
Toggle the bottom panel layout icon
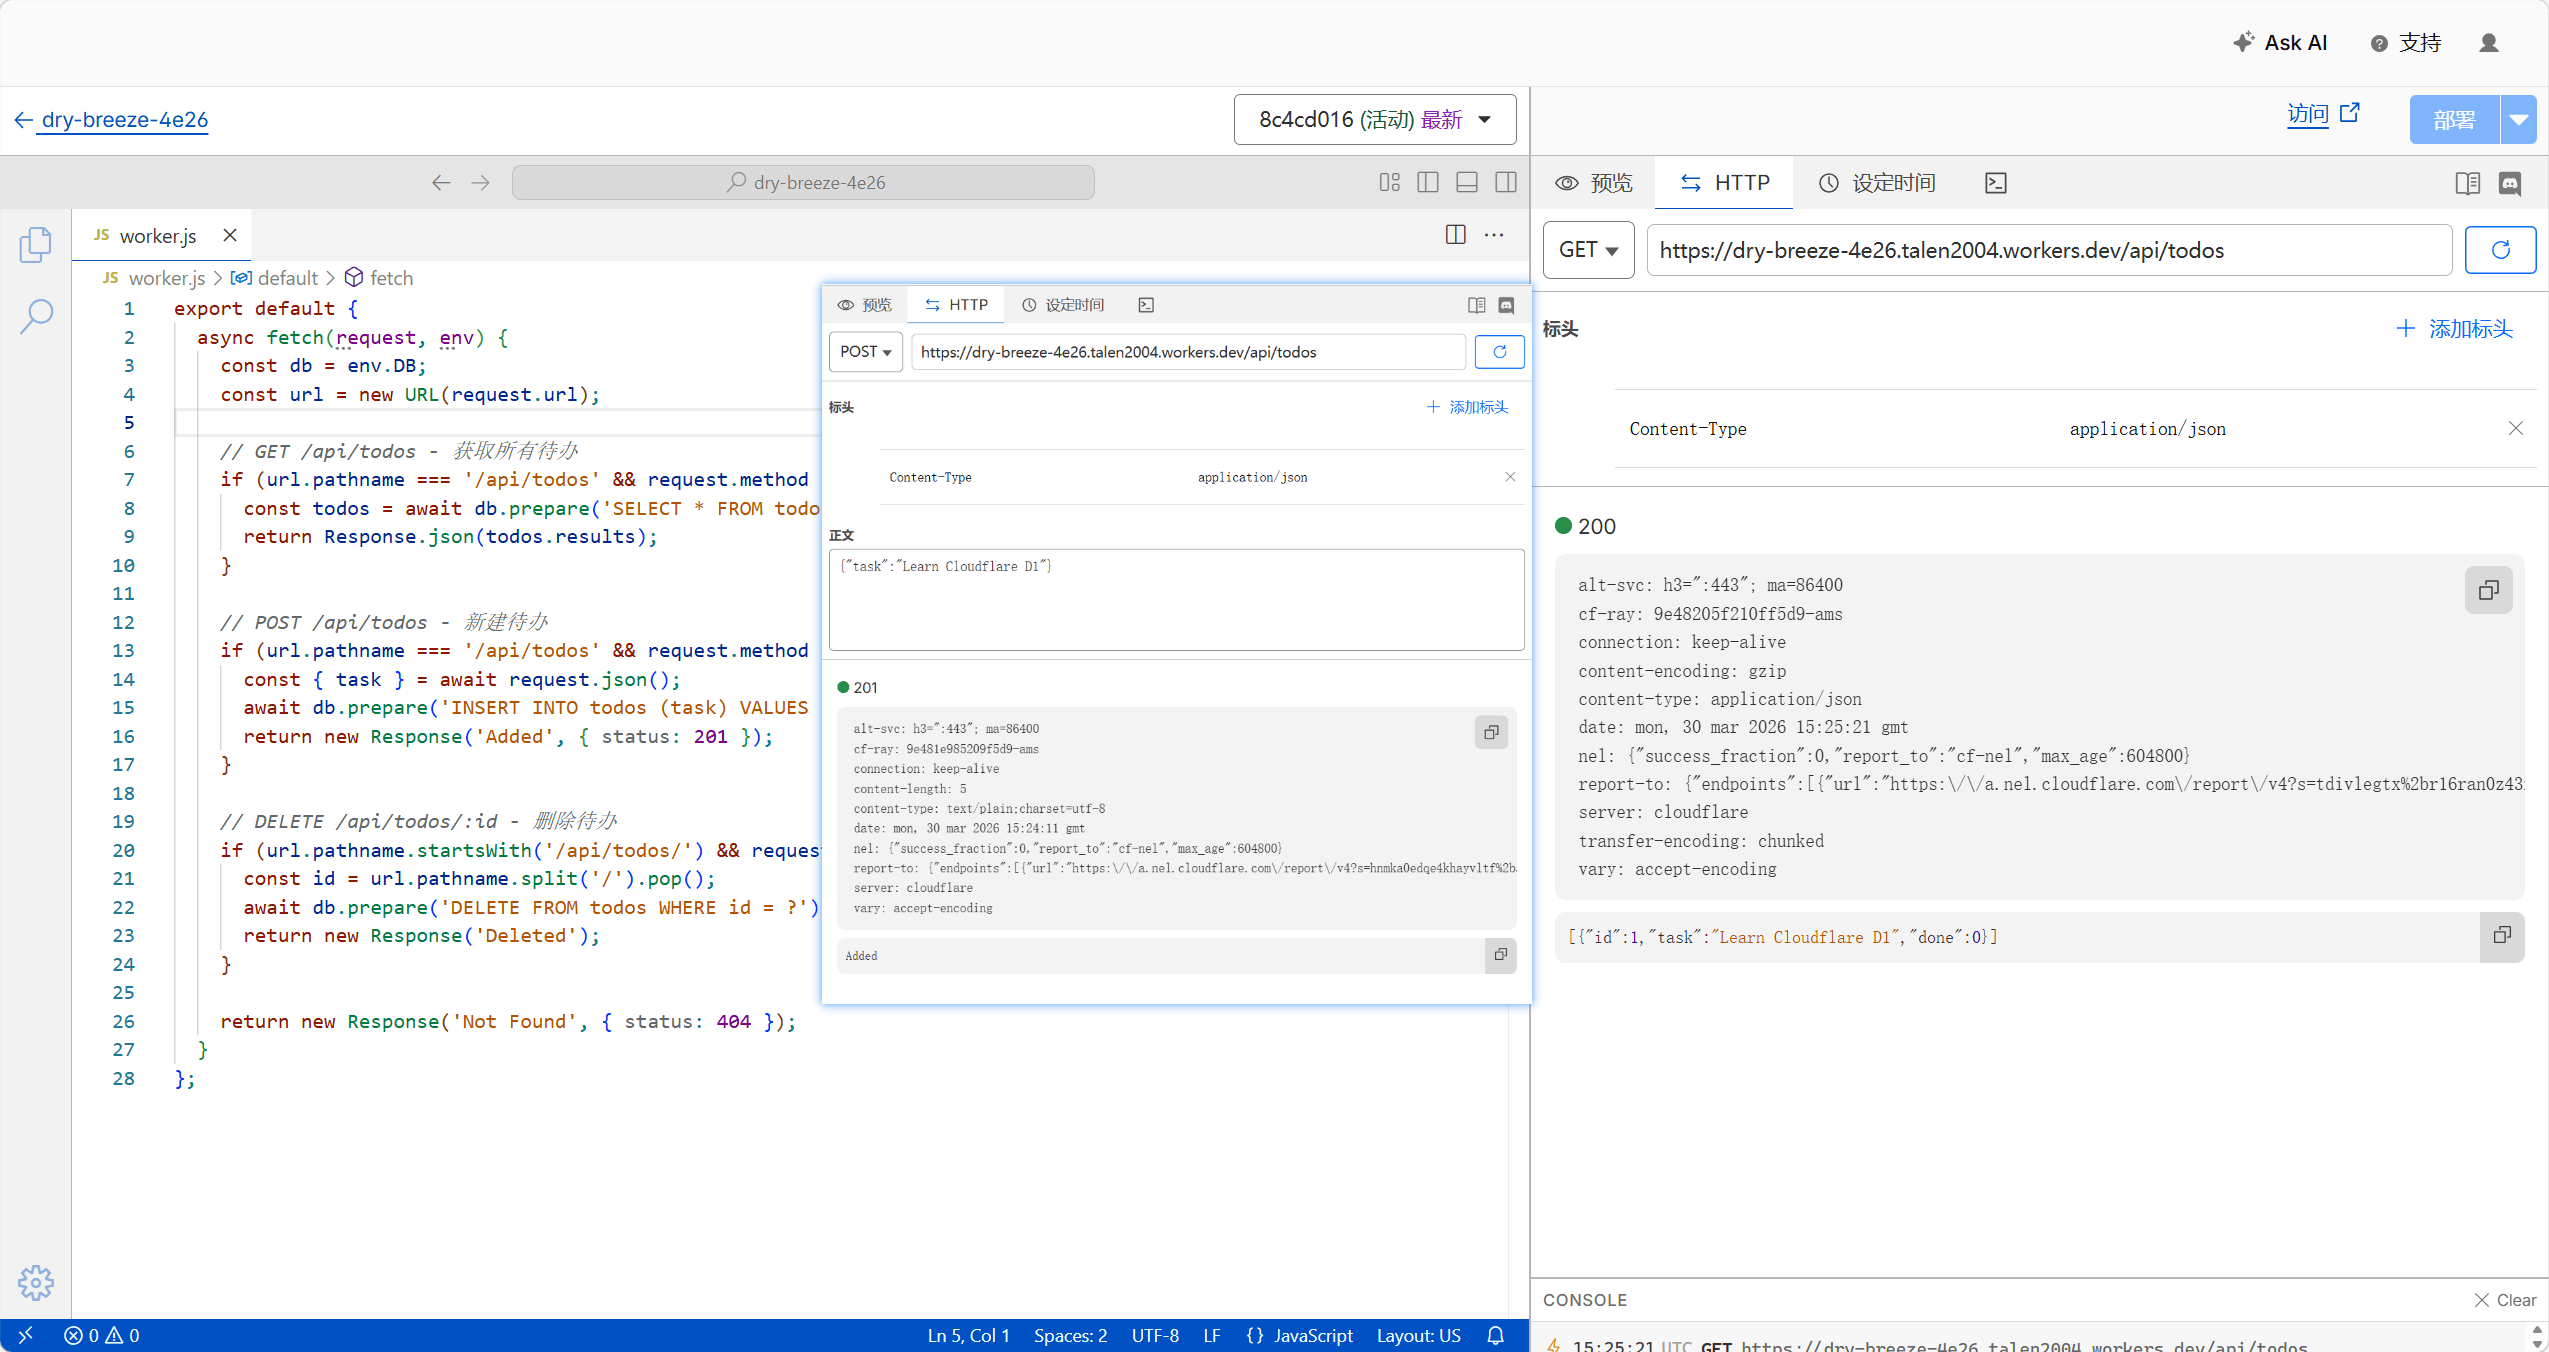coord(1467,182)
